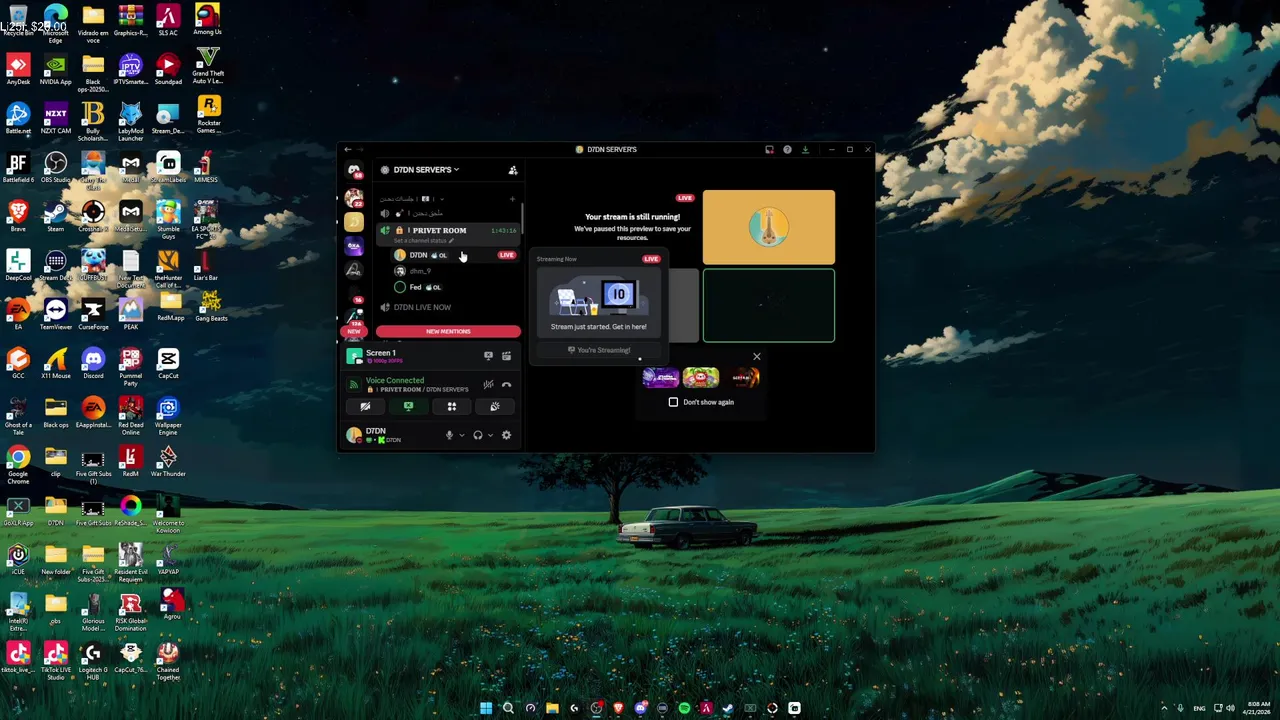Collapse the channel category chevron
The width and height of the screenshot is (1280, 720).
441,198
